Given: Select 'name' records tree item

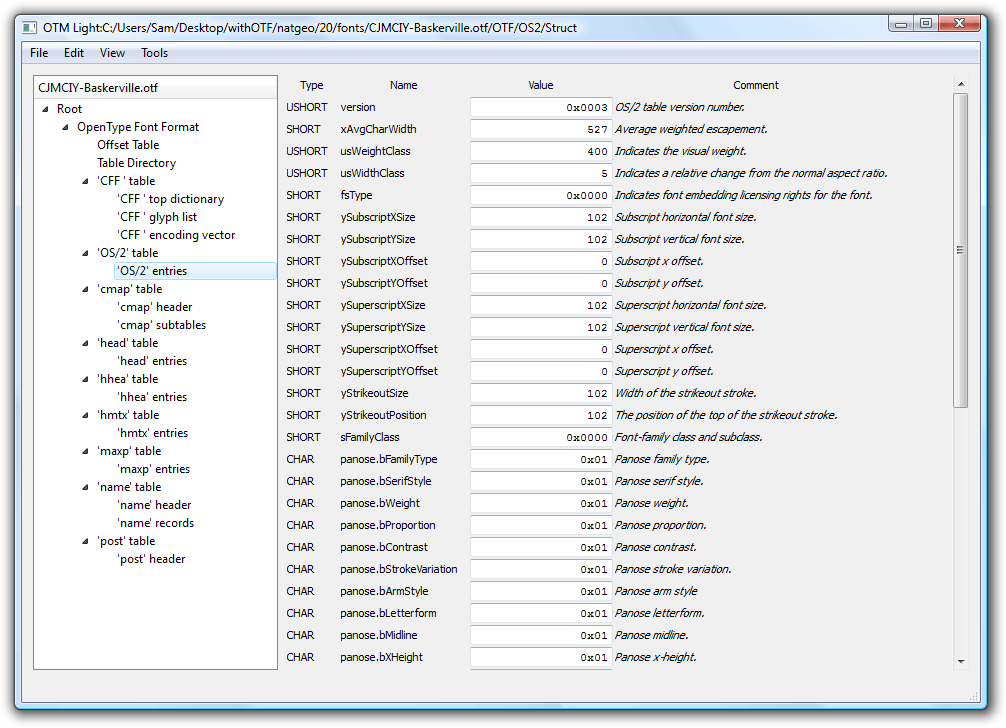Looking at the screenshot, I should pyautogui.click(x=155, y=523).
